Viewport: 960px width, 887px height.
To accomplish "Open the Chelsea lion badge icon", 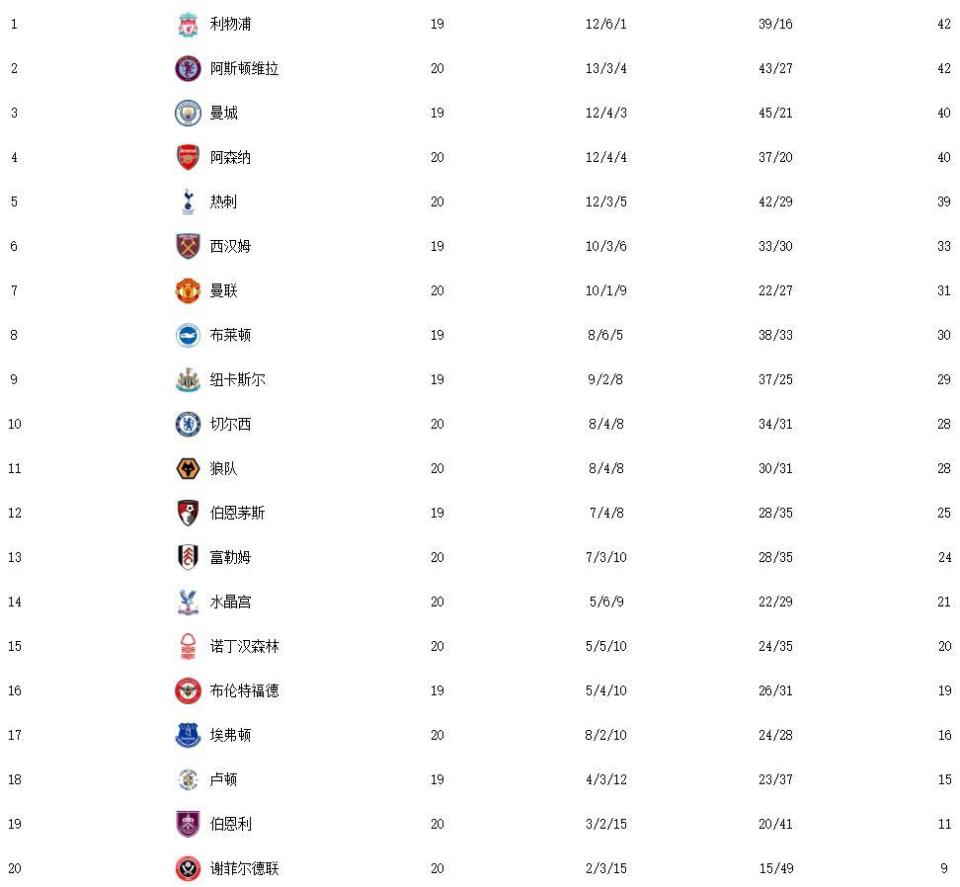I will [x=188, y=424].
